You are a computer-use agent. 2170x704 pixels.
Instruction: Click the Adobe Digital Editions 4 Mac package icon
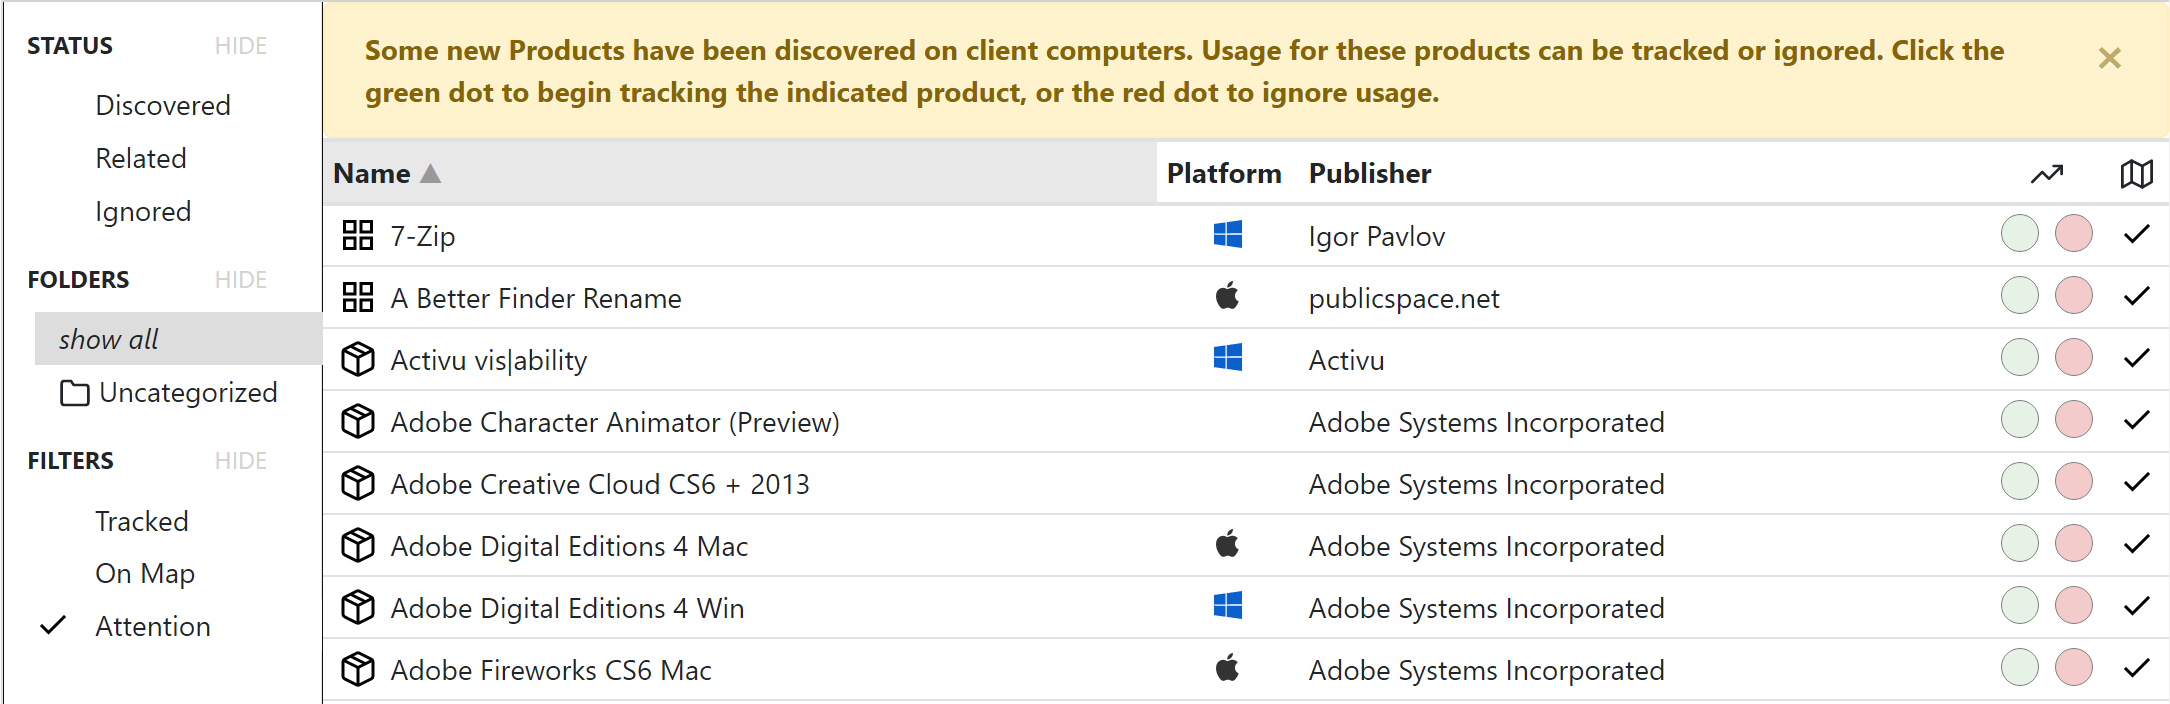point(357,545)
